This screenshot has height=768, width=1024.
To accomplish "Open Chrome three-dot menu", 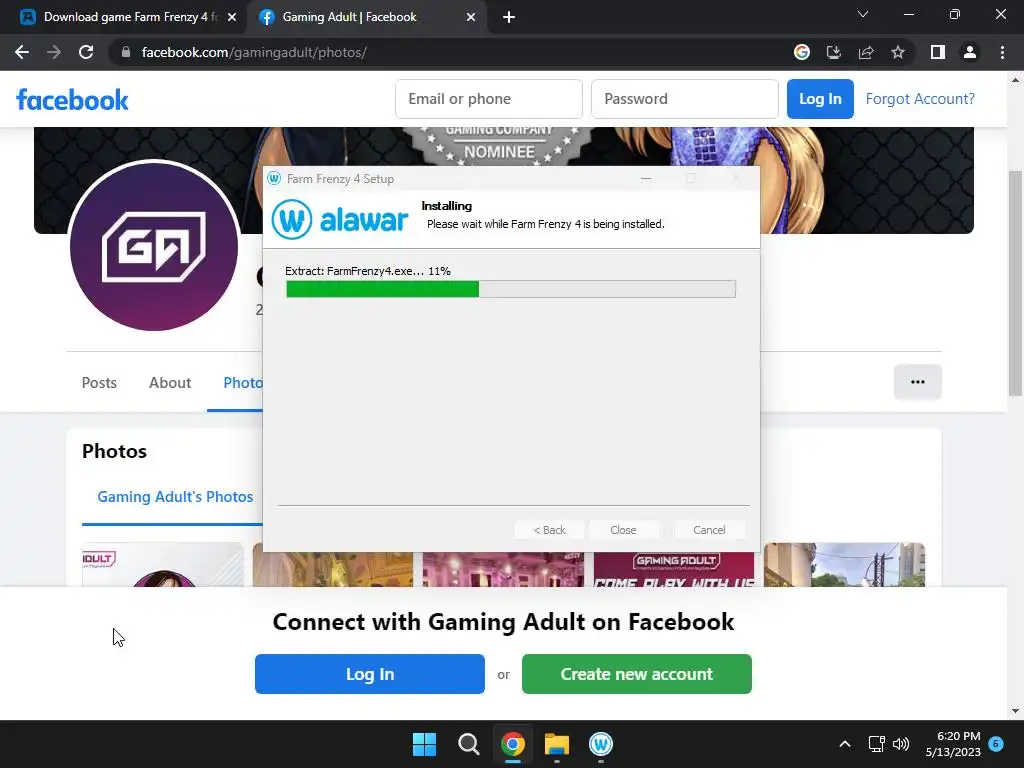I will click(x=1002, y=52).
